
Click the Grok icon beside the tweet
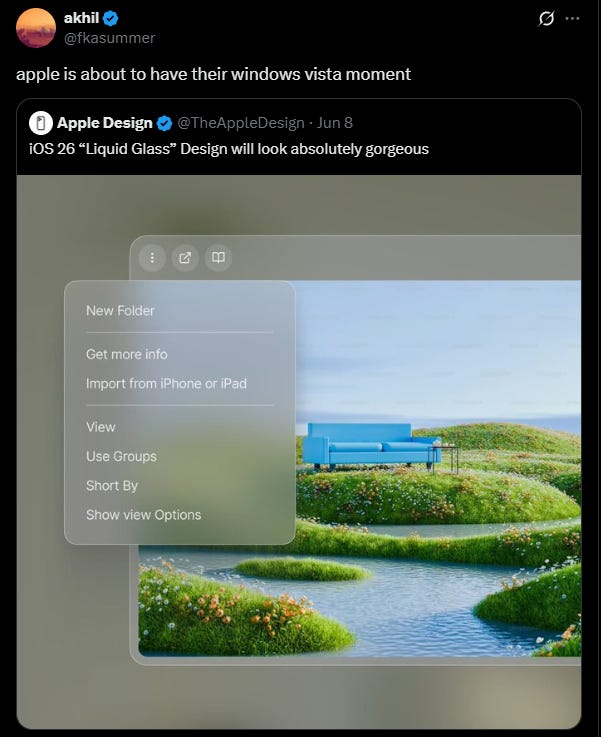(546, 19)
